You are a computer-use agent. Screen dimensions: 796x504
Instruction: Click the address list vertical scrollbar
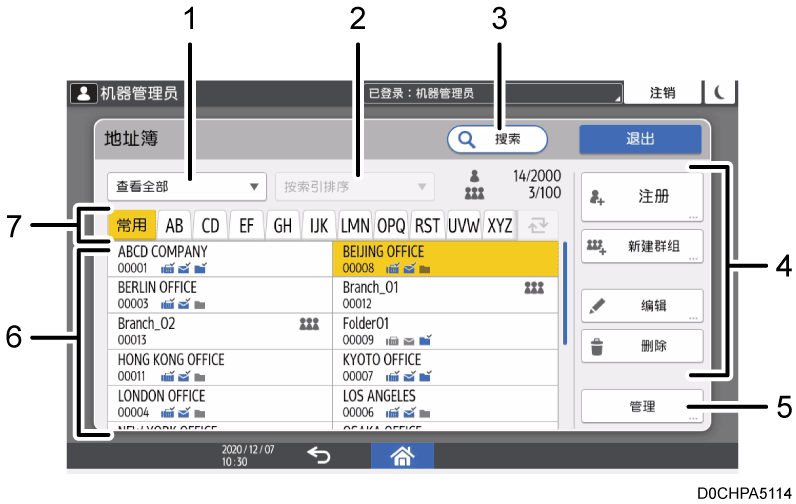point(565,292)
